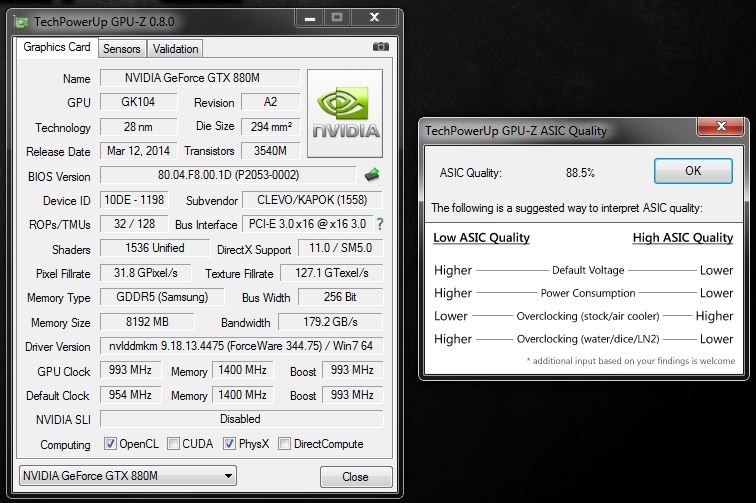Click the Default Voltage row label
The height and width of the screenshot is (503, 756).
point(588,270)
